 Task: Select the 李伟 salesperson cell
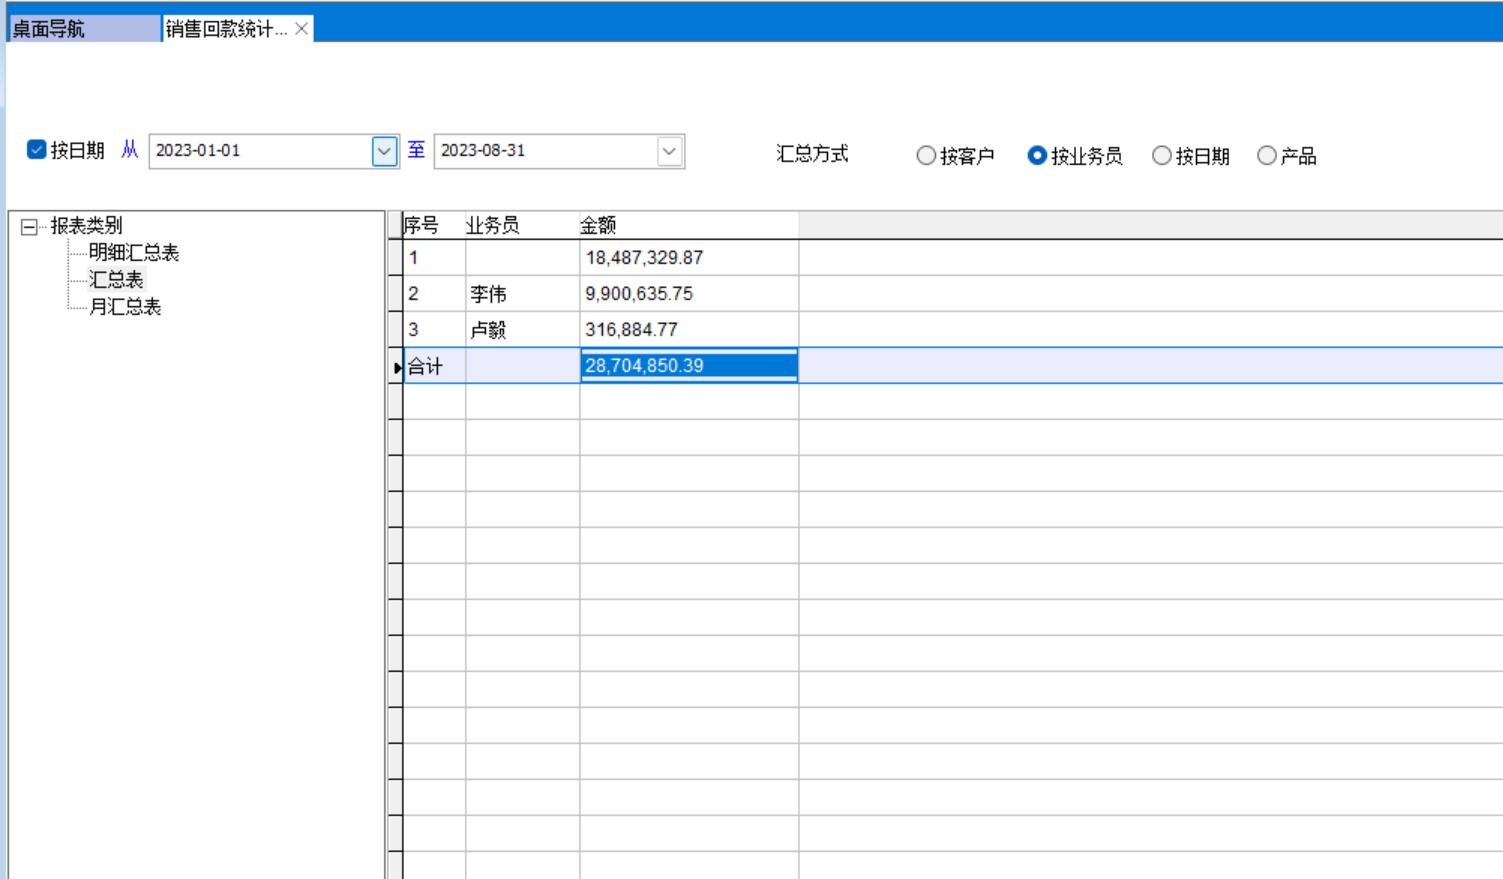489,294
